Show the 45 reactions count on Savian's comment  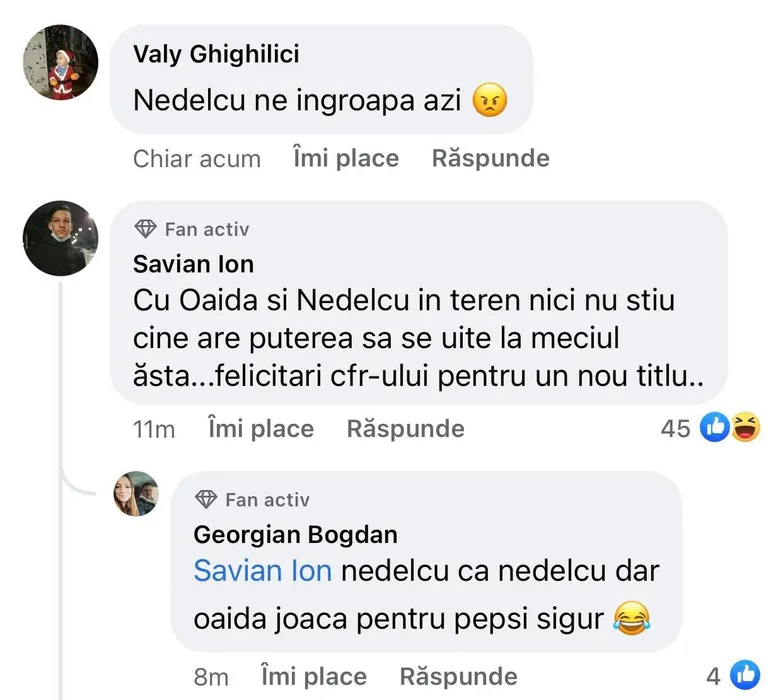(x=676, y=428)
